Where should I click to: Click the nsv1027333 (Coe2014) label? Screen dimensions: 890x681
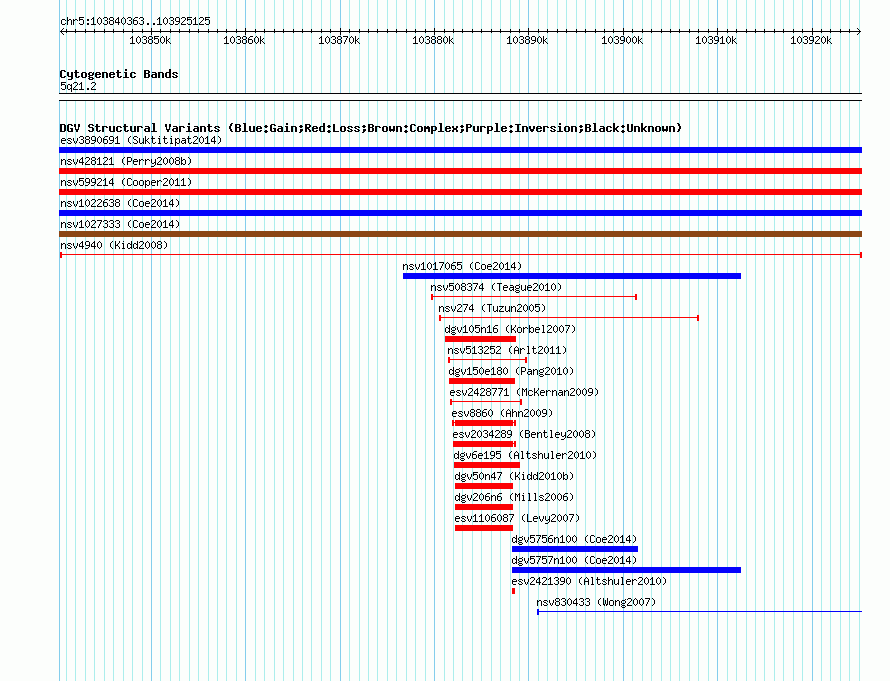(120, 224)
